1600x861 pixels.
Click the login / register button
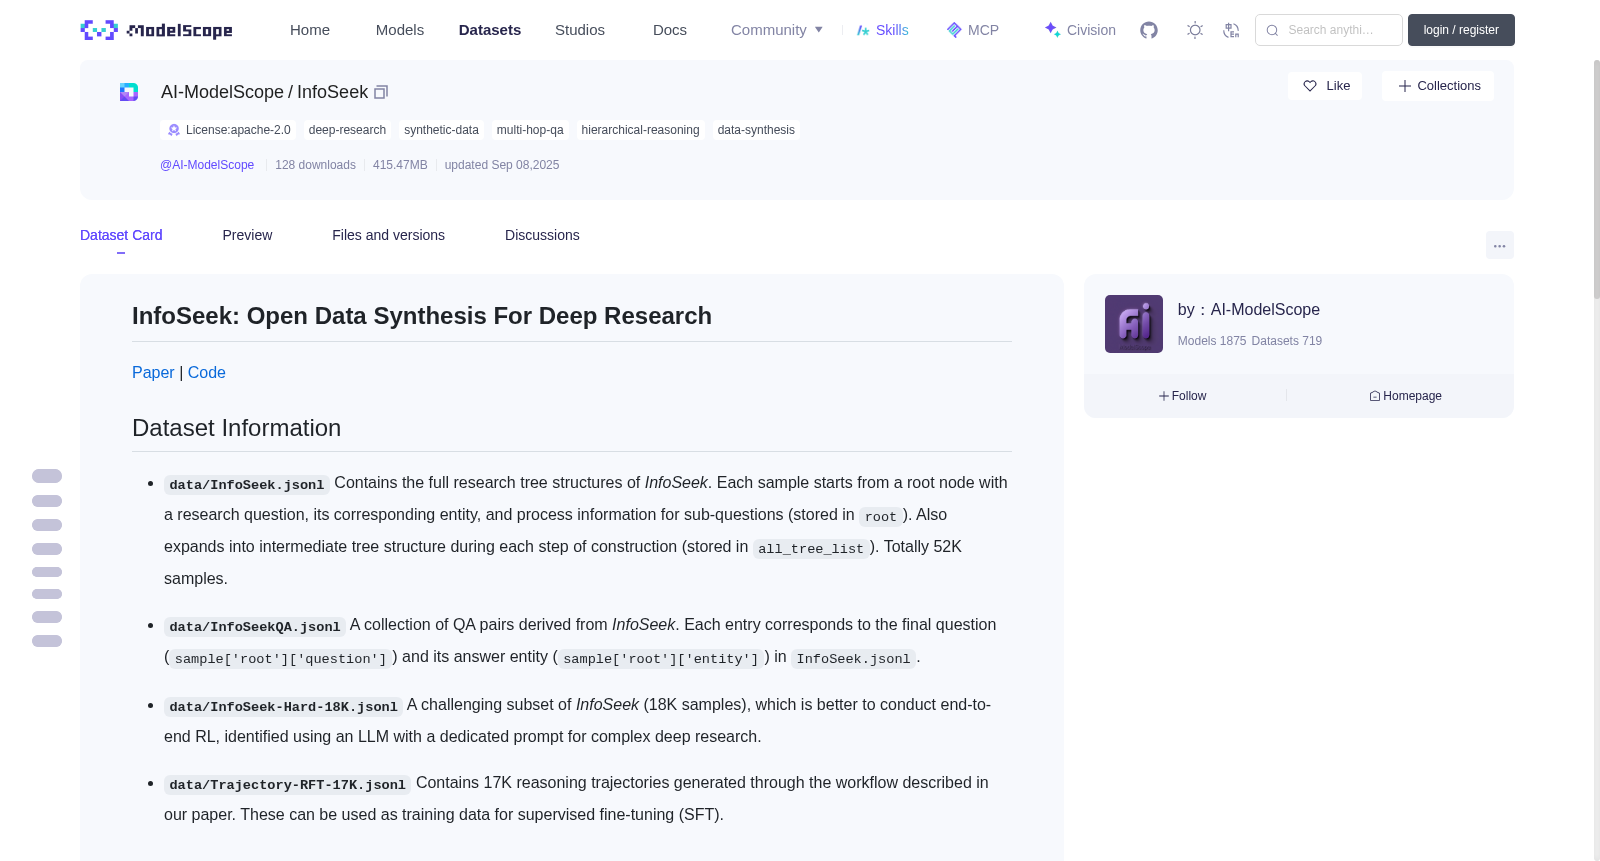1461,30
